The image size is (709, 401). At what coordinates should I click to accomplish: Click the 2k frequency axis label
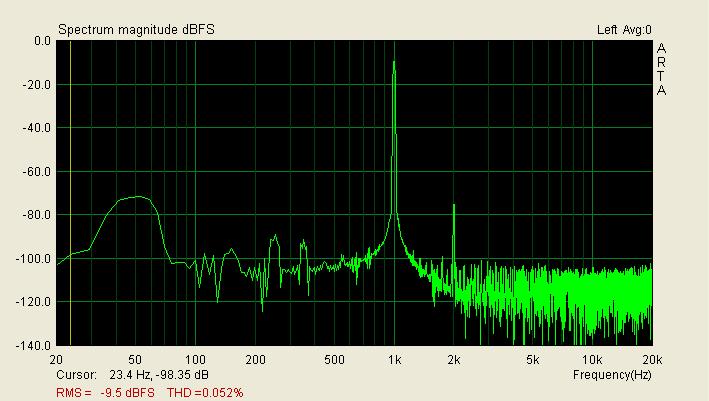454,360
